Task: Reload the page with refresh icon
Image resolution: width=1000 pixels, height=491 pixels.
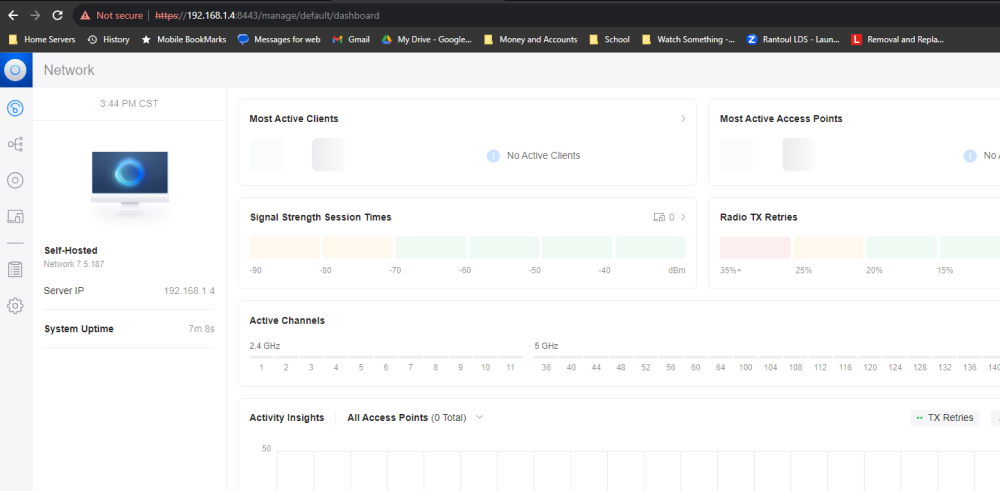Action: coord(57,15)
